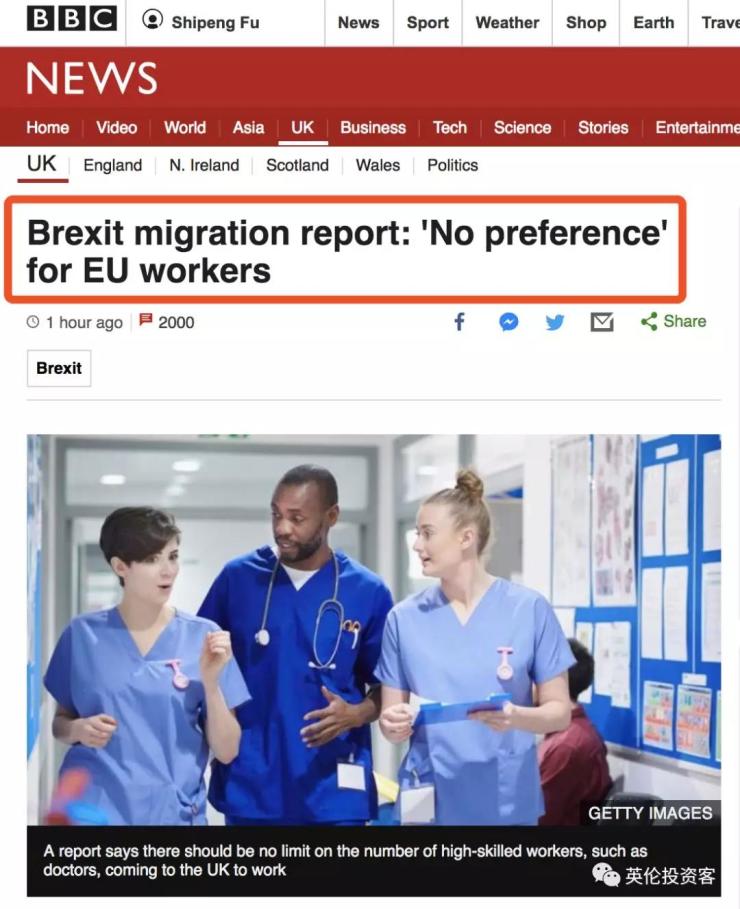This screenshot has height=909, width=740.
Task: Switch to the Tech section tab
Action: [449, 128]
